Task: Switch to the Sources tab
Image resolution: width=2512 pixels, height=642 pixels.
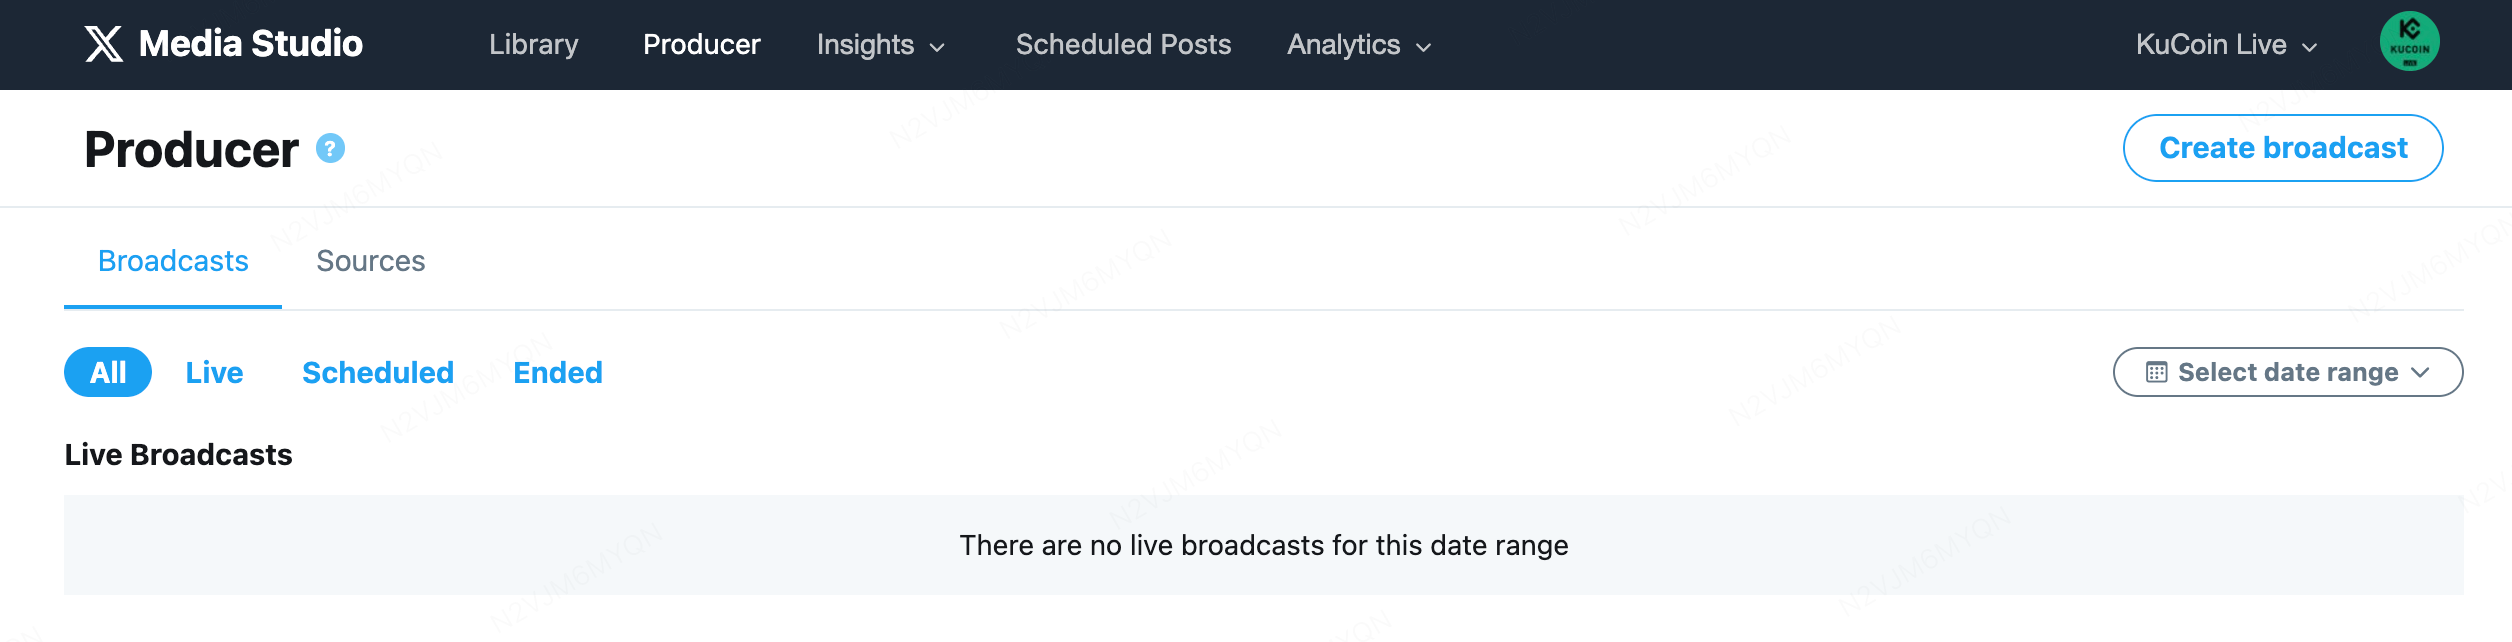Action: [370, 261]
